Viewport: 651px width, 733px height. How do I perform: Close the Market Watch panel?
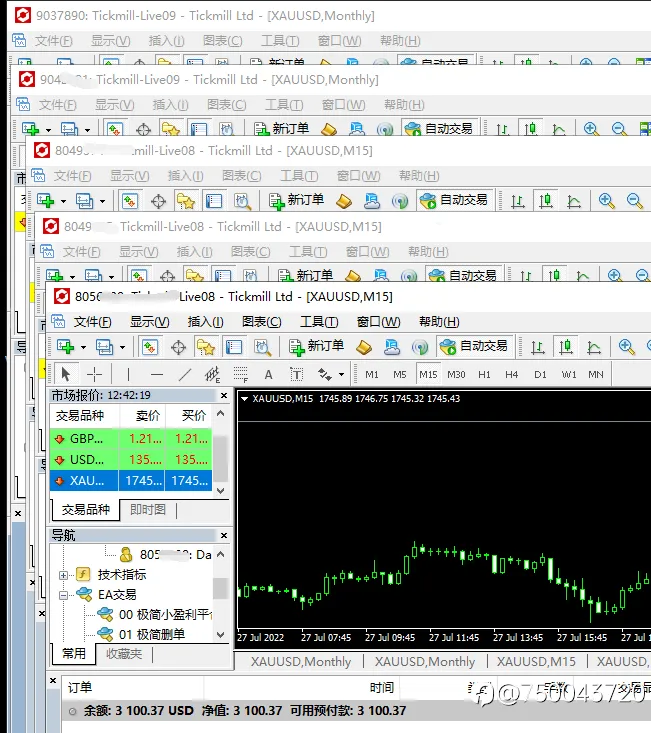[224, 395]
